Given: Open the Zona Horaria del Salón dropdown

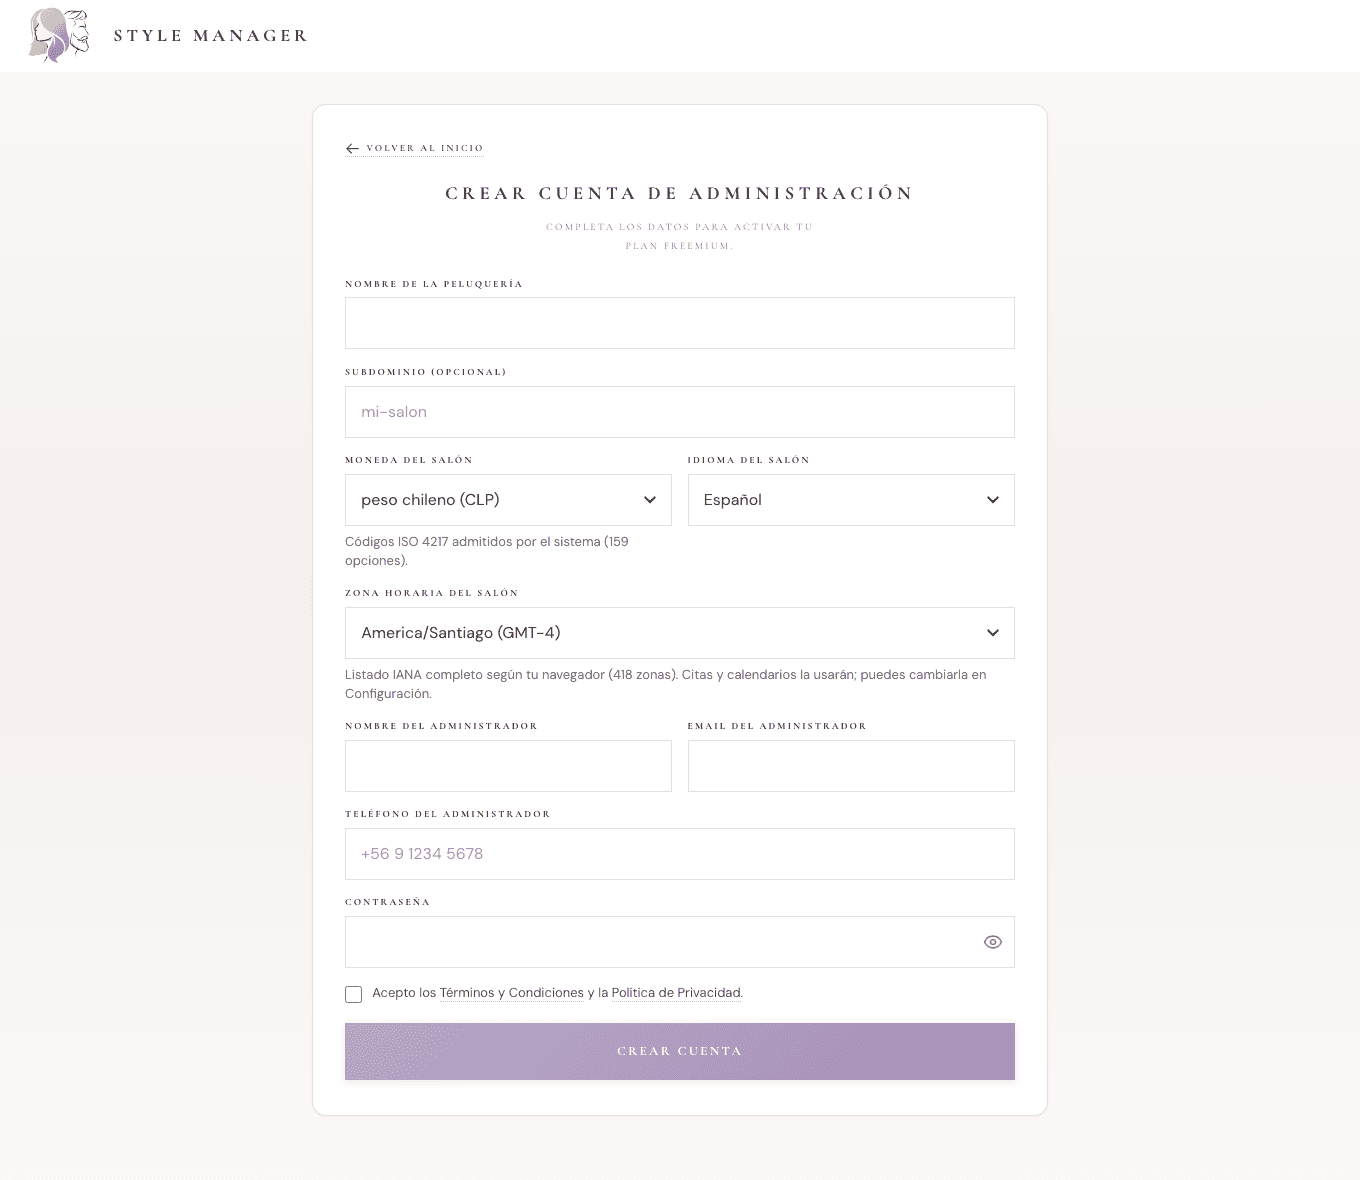Looking at the screenshot, I should point(679,633).
